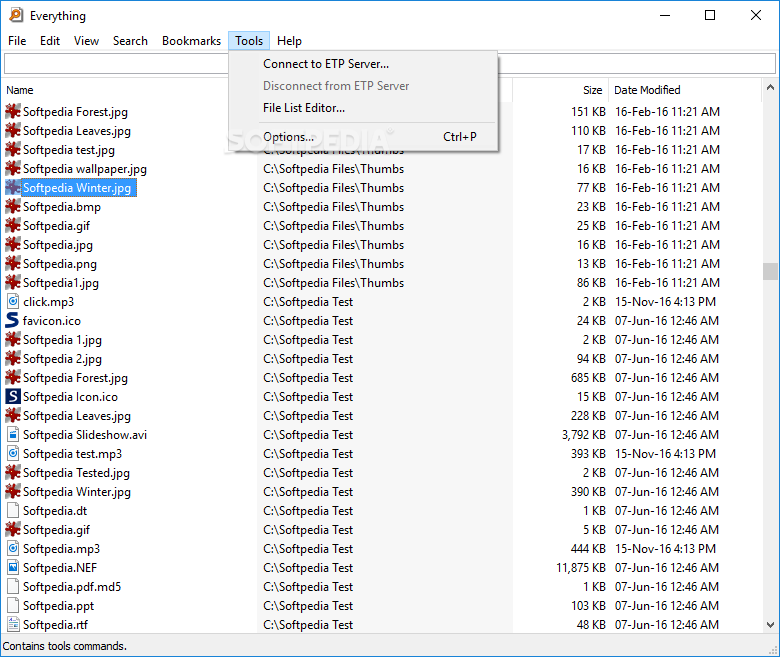The height and width of the screenshot is (657, 780).
Task: Click the scrollbar up arrow
Action: (x=770, y=88)
